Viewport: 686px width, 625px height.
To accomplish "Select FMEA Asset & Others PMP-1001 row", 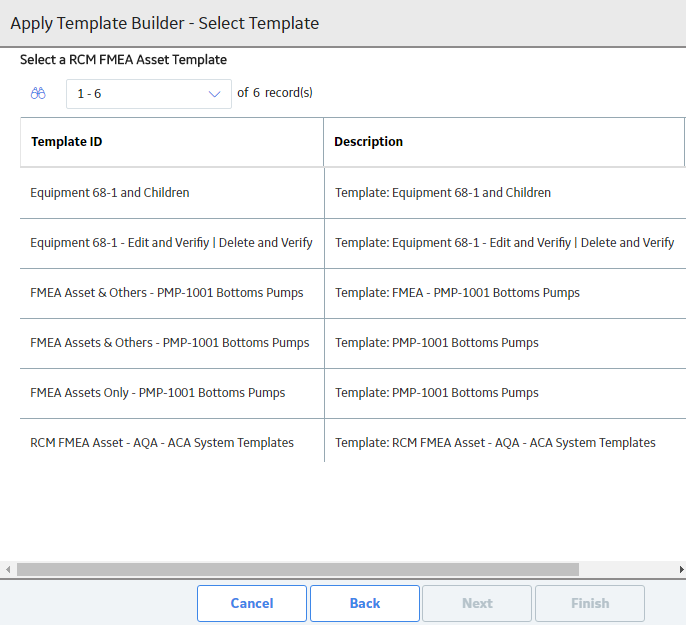I will pyautogui.click(x=353, y=293).
